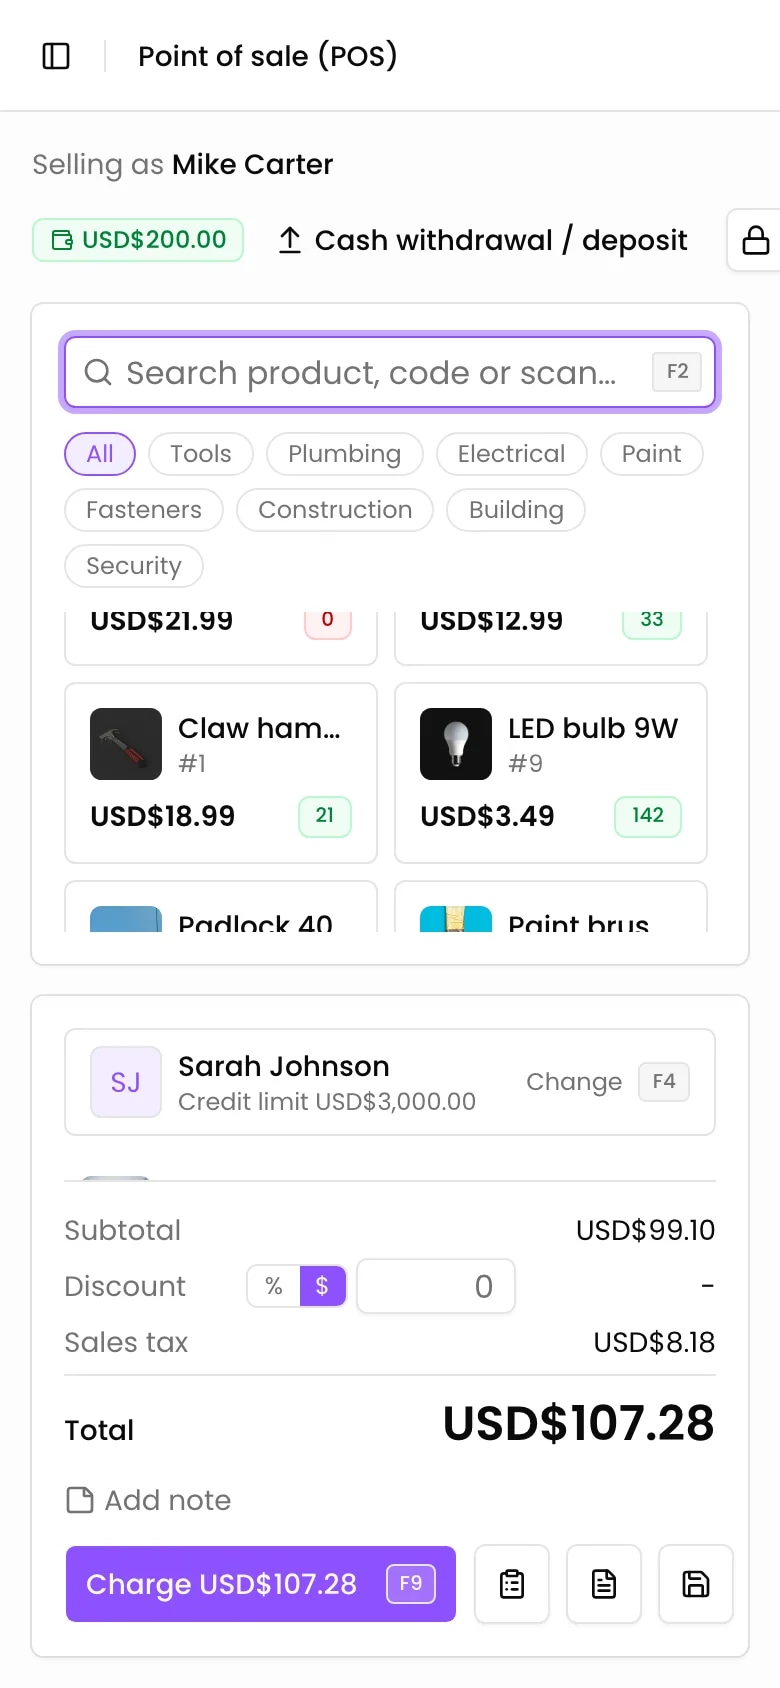This screenshot has height=1688, width=780.
Task: Filter products by Electrical category
Action: pyautogui.click(x=511, y=454)
